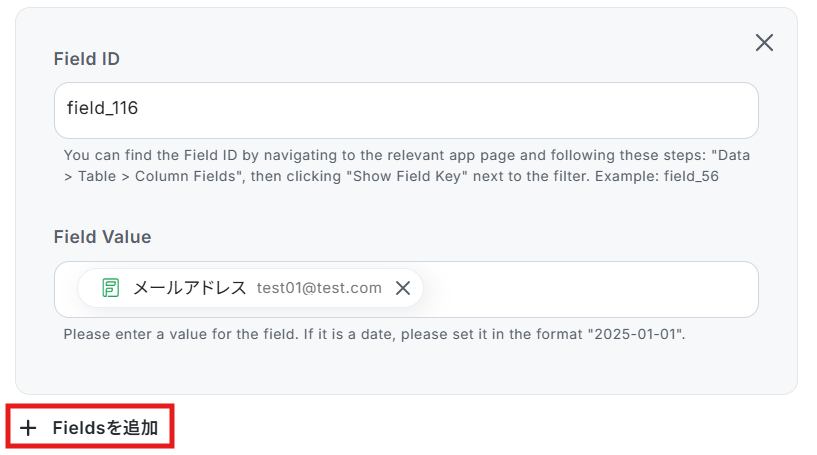Remove the メールアドレス chip with its X
This screenshot has width=817, height=455.
pyautogui.click(x=403, y=288)
